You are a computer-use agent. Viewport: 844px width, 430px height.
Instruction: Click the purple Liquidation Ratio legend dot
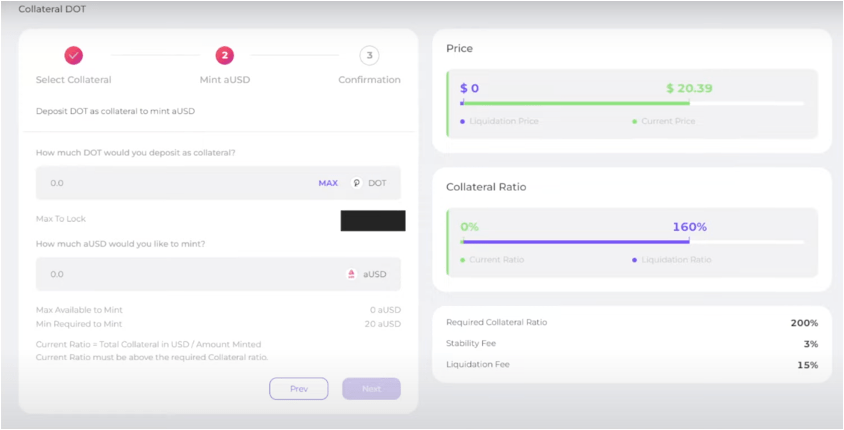[x=635, y=260]
